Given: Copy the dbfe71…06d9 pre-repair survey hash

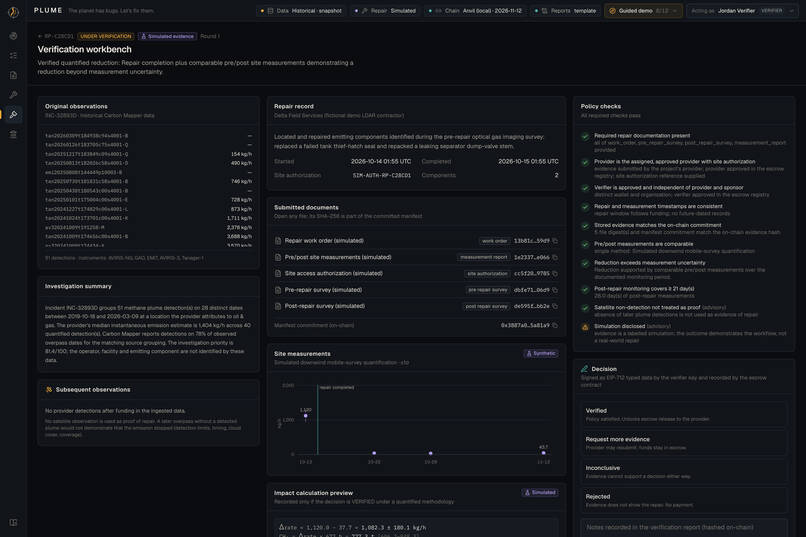Looking at the screenshot, I should click(555, 290).
